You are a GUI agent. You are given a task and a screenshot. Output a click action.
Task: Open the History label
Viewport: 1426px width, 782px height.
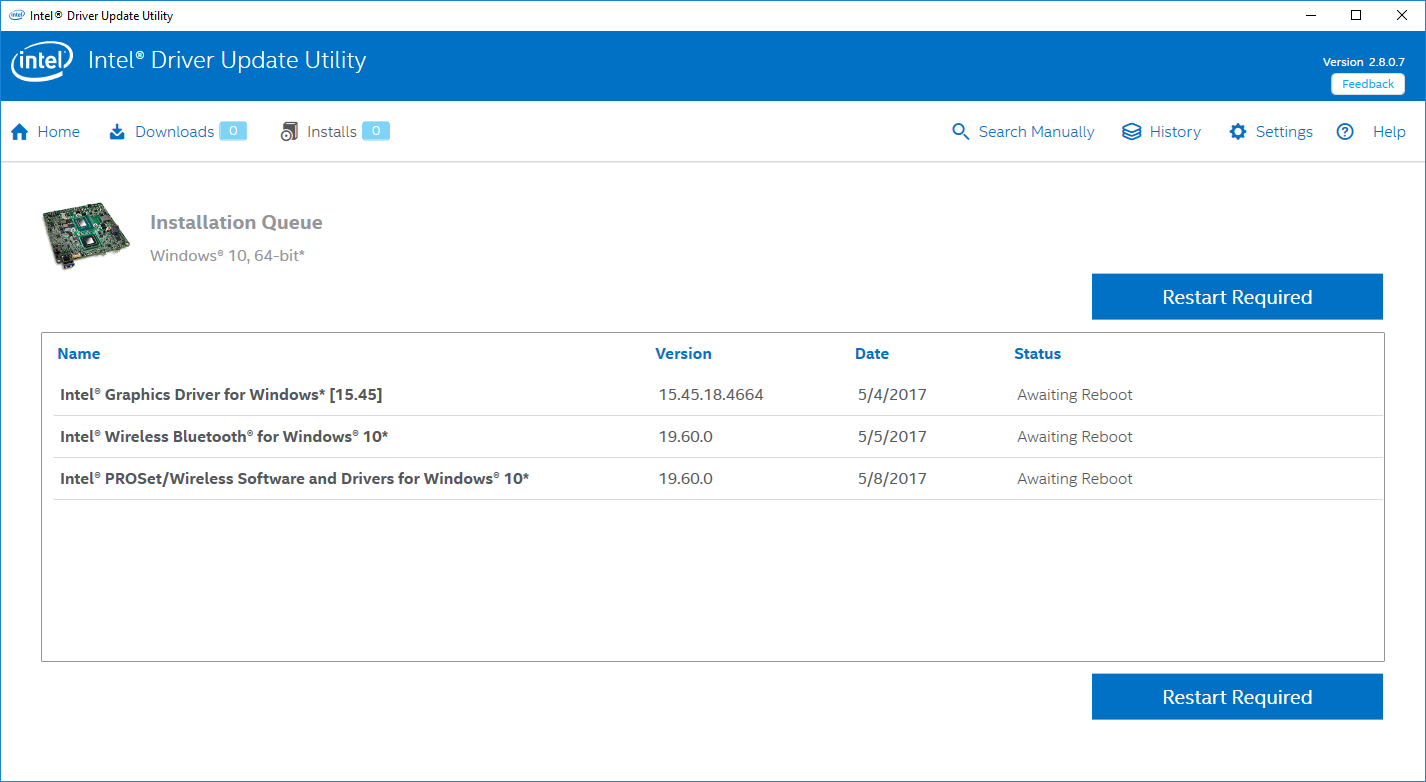[x=1175, y=132]
